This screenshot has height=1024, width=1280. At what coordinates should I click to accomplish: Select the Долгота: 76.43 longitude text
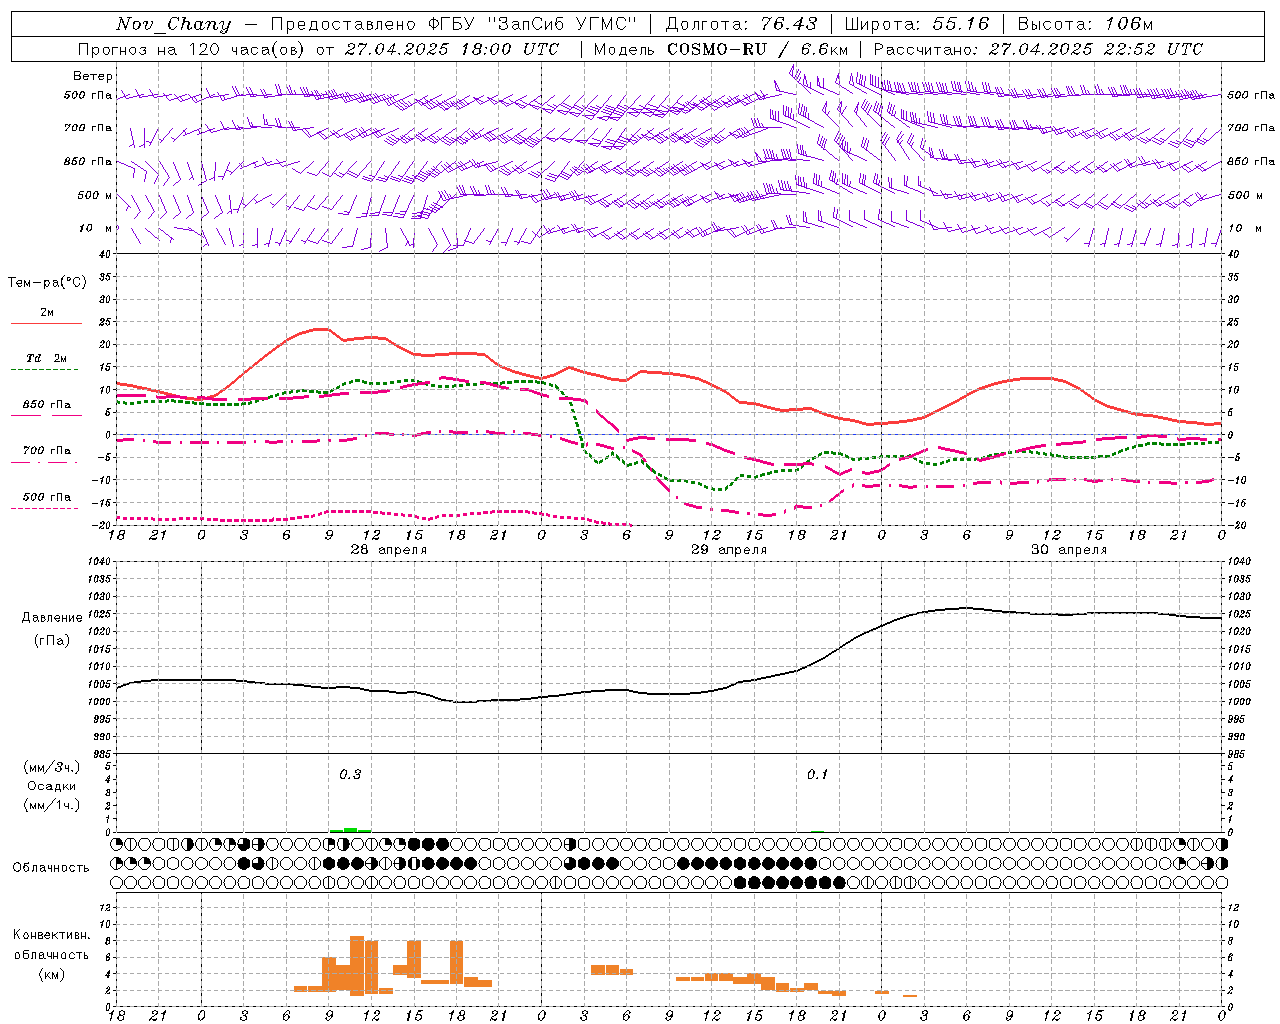(741, 24)
